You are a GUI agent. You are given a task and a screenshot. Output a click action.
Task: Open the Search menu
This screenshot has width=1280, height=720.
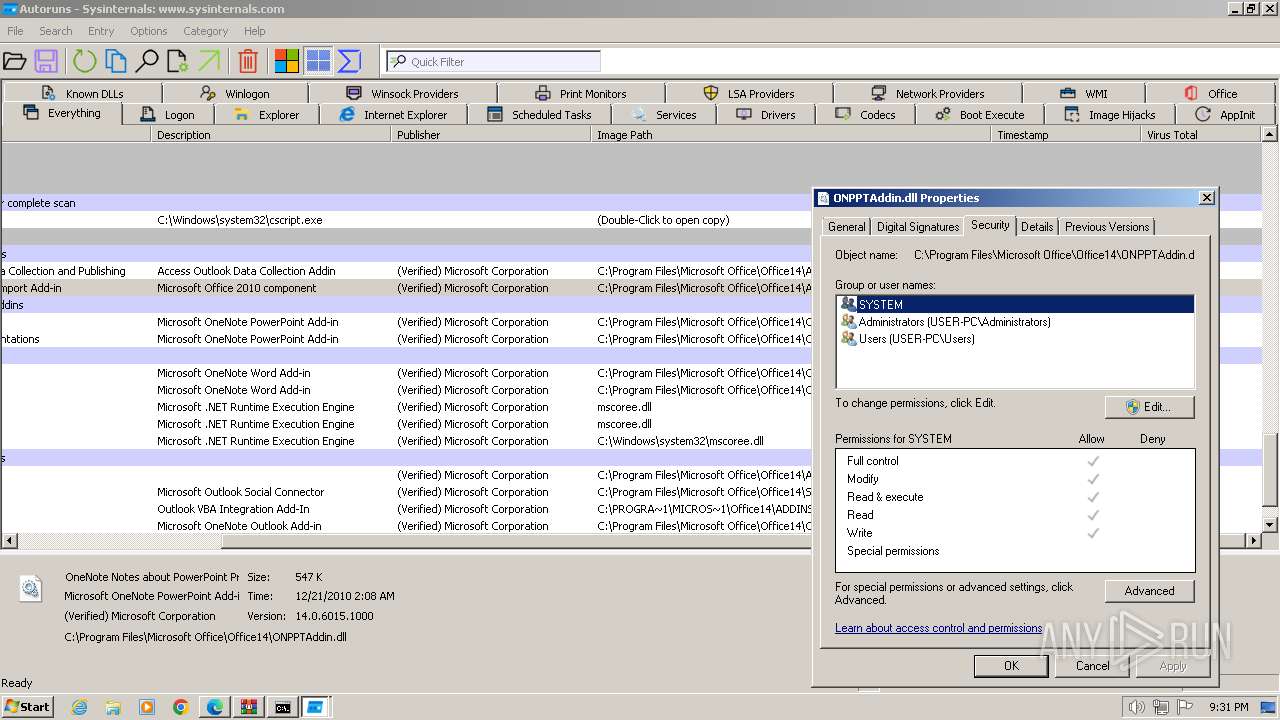click(56, 31)
